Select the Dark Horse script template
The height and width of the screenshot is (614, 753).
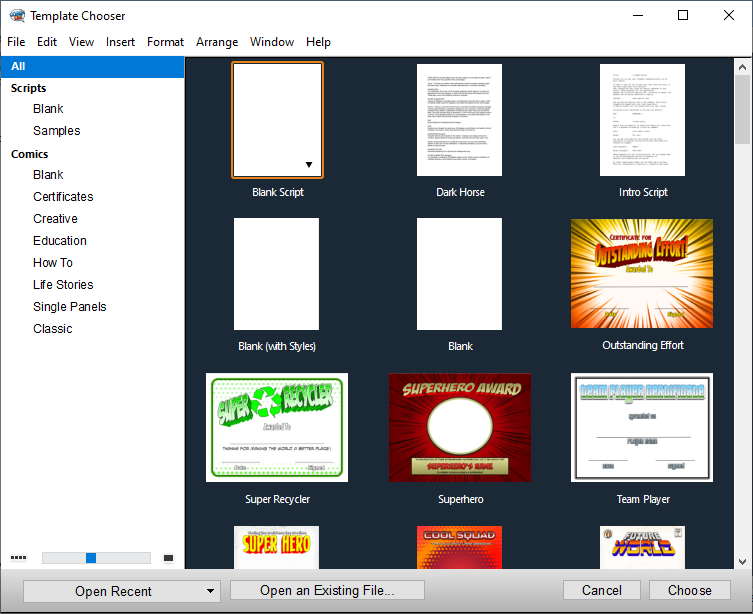point(460,120)
